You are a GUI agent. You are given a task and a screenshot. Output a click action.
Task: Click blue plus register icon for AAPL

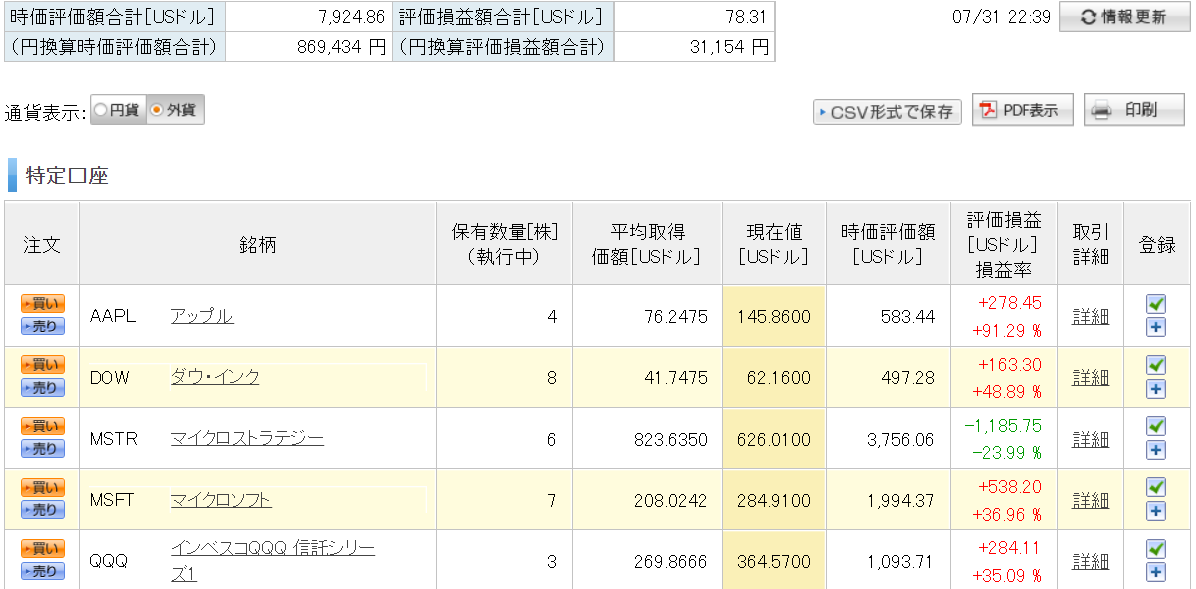pyautogui.click(x=1156, y=327)
